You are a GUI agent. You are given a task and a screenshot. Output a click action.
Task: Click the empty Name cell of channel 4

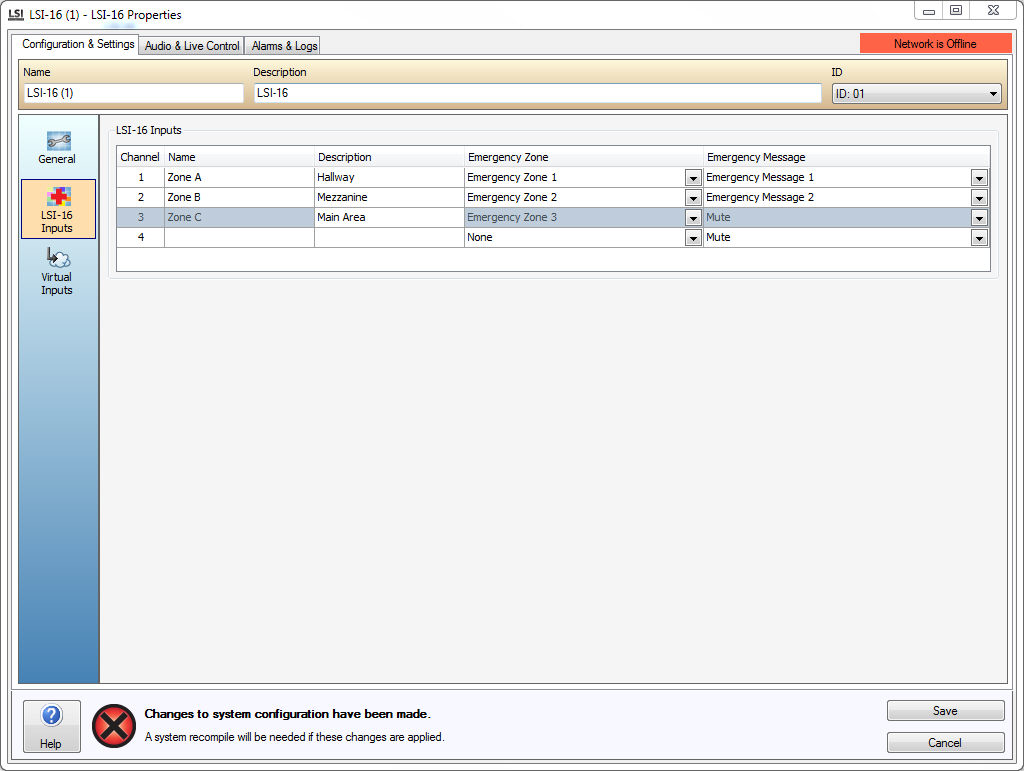(x=239, y=238)
